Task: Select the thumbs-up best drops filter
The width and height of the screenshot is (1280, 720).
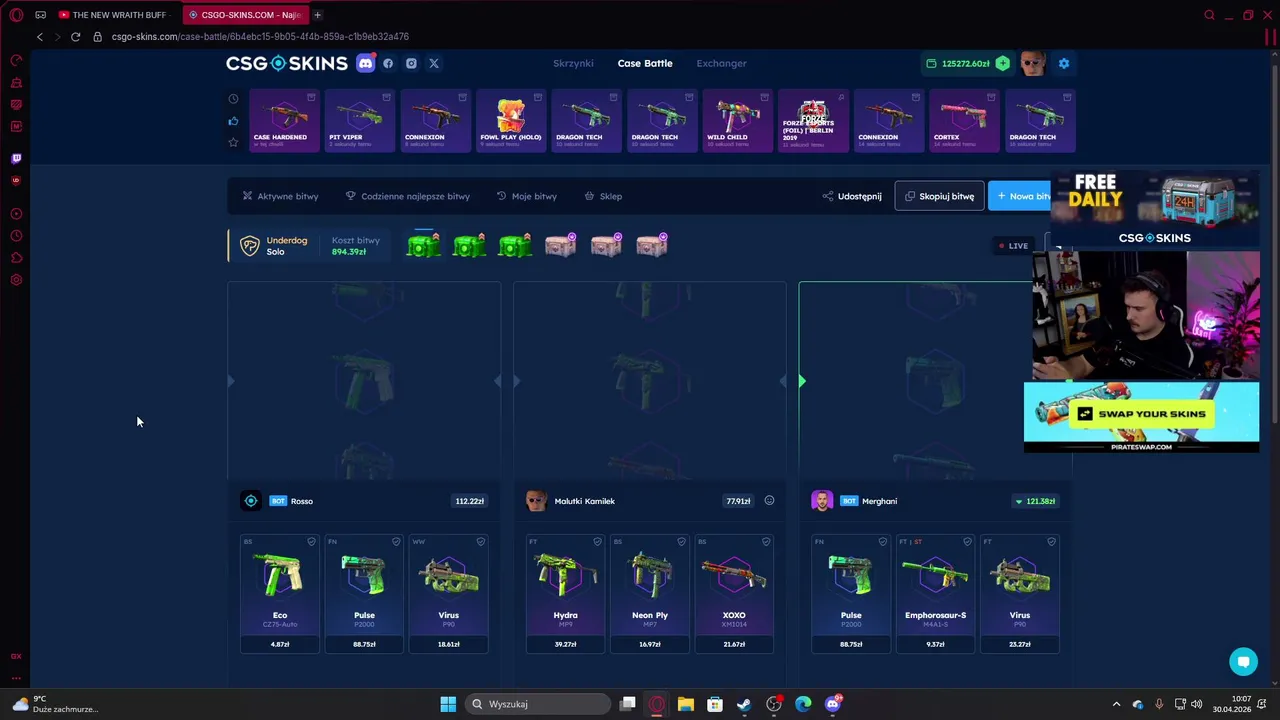Action: 233,121
